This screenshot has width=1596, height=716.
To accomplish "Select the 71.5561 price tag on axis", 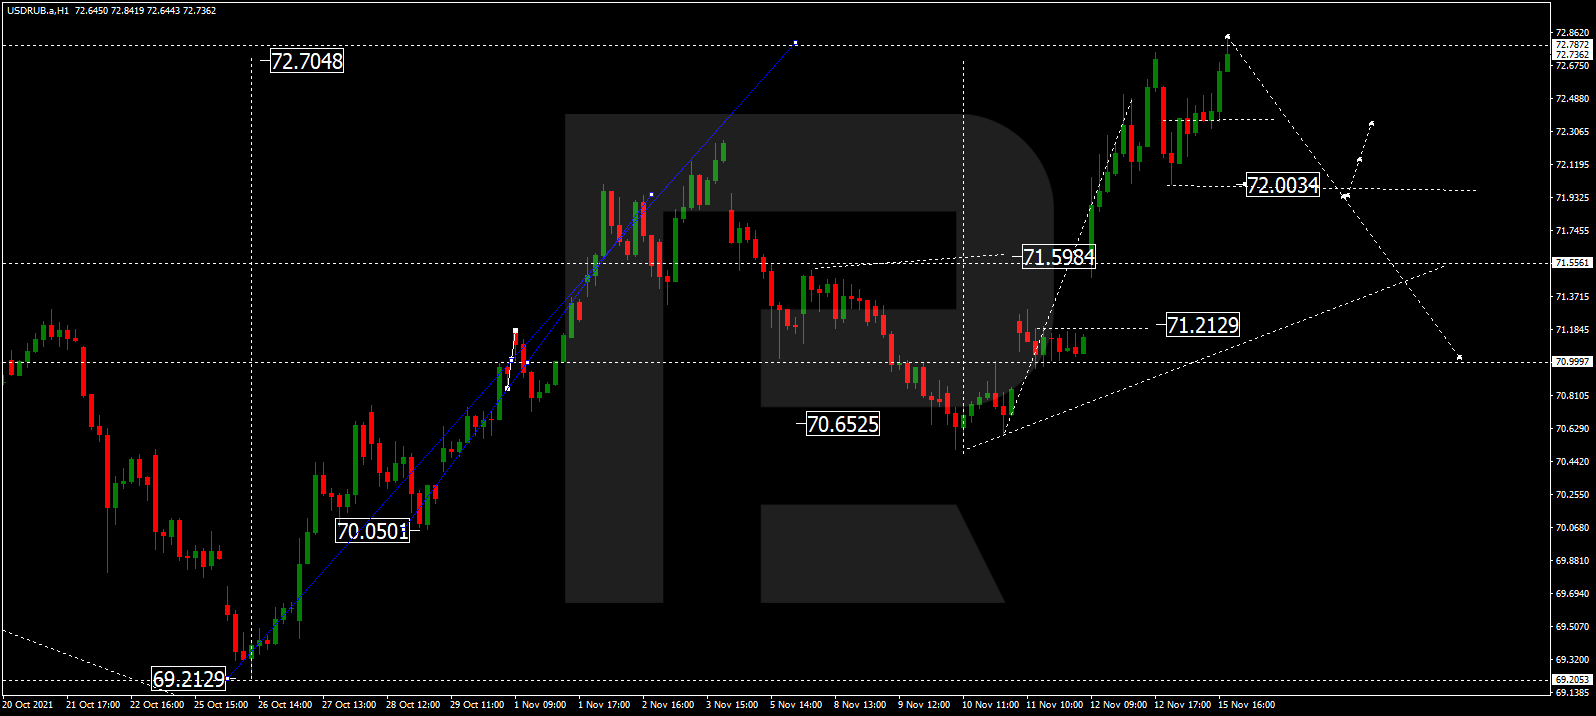I will point(1571,263).
